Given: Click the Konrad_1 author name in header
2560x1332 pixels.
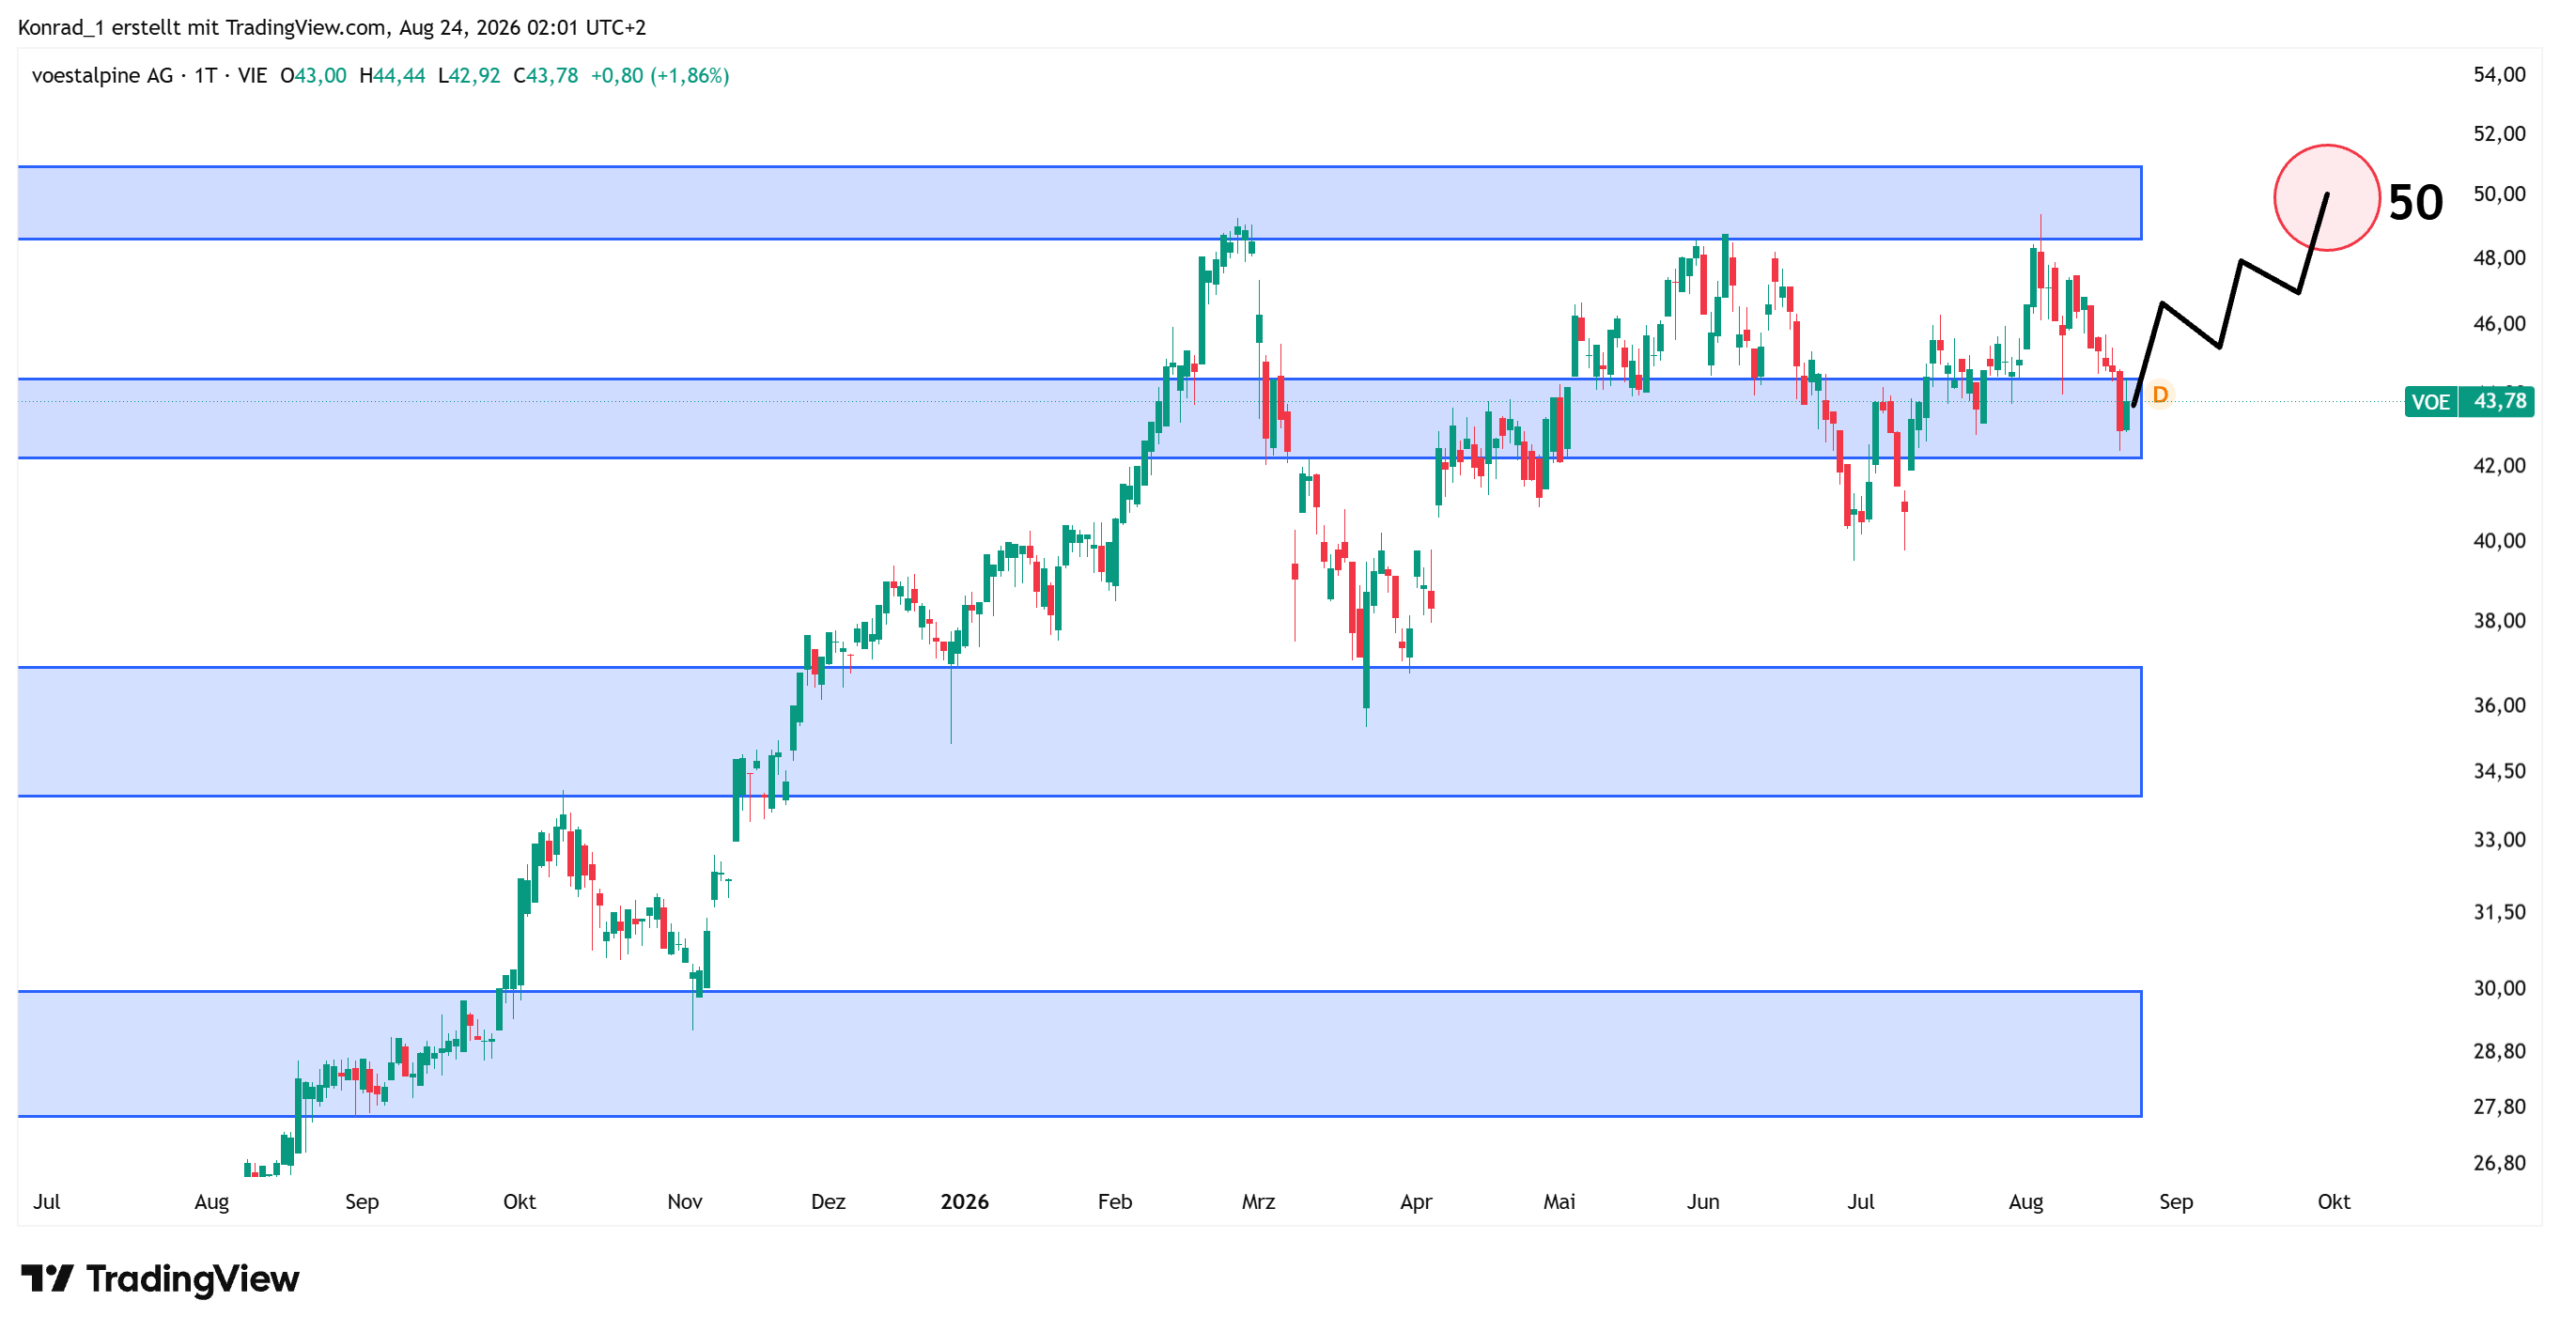Looking at the screenshot, I should (x=62, y=28).
